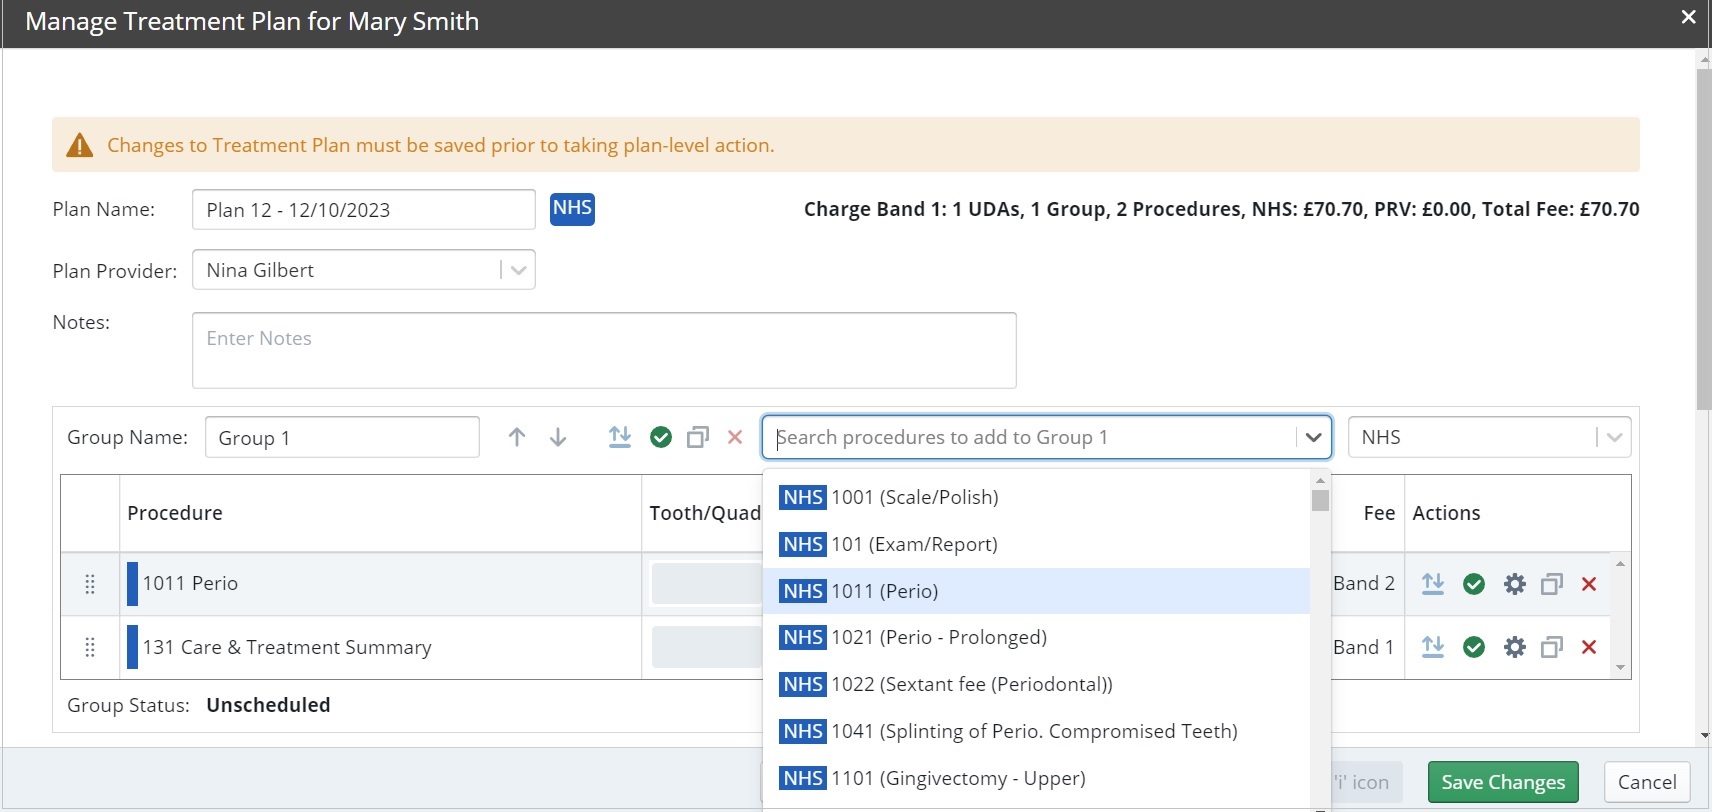Delete the Care & Treatment Summary procedure
1712x812 pixels.
tap(1589, 647)
